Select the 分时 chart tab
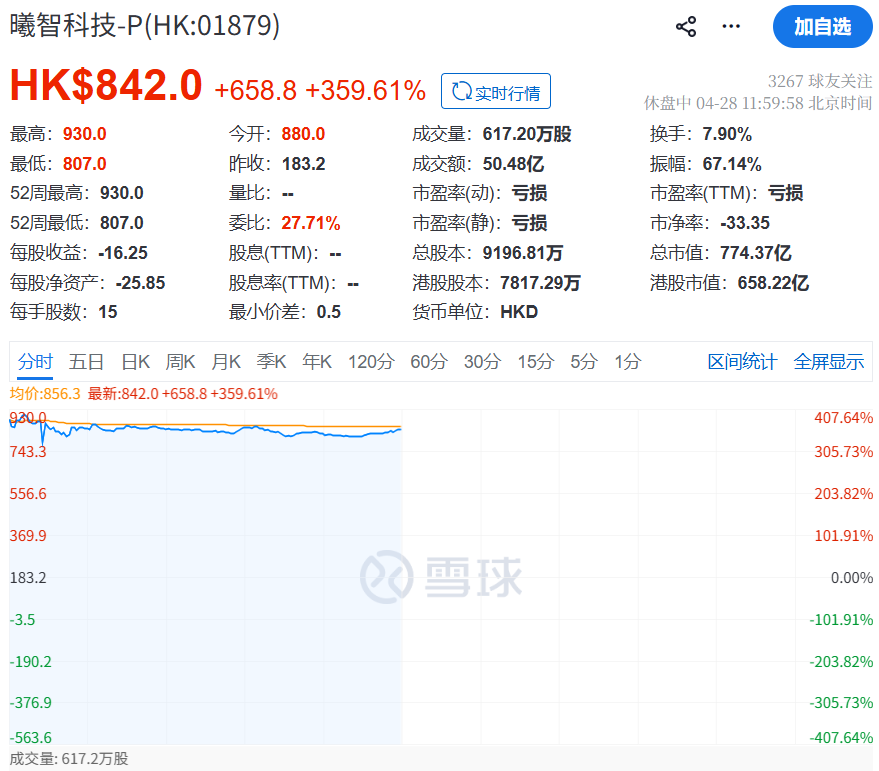This screenshot has height=771, width=879. click(35, 362)
